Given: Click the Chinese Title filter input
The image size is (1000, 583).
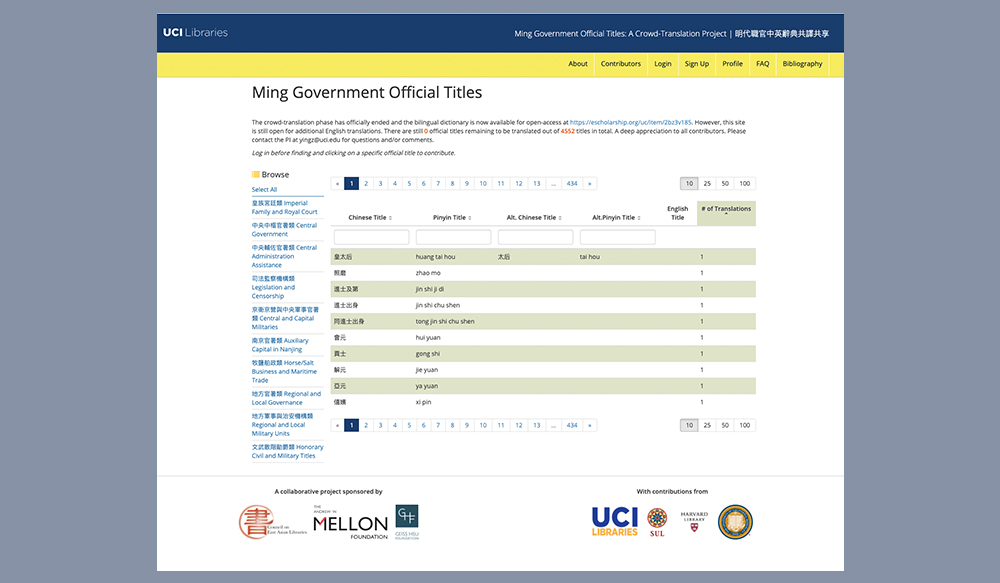Looking at the screenshot, I should pyautogui.click(x=371, y=237).
